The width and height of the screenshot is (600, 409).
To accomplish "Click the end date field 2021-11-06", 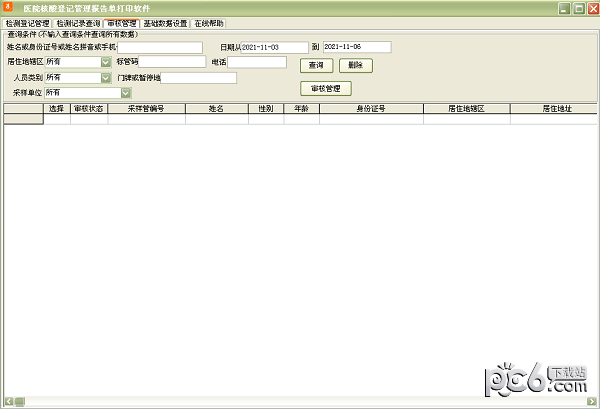I will (x=356, y=47).
